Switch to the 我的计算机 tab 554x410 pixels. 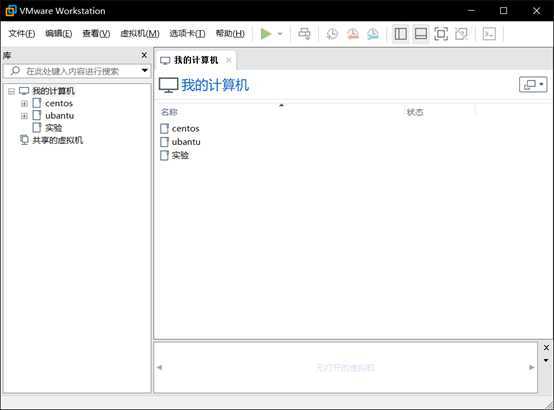(196, 60)
